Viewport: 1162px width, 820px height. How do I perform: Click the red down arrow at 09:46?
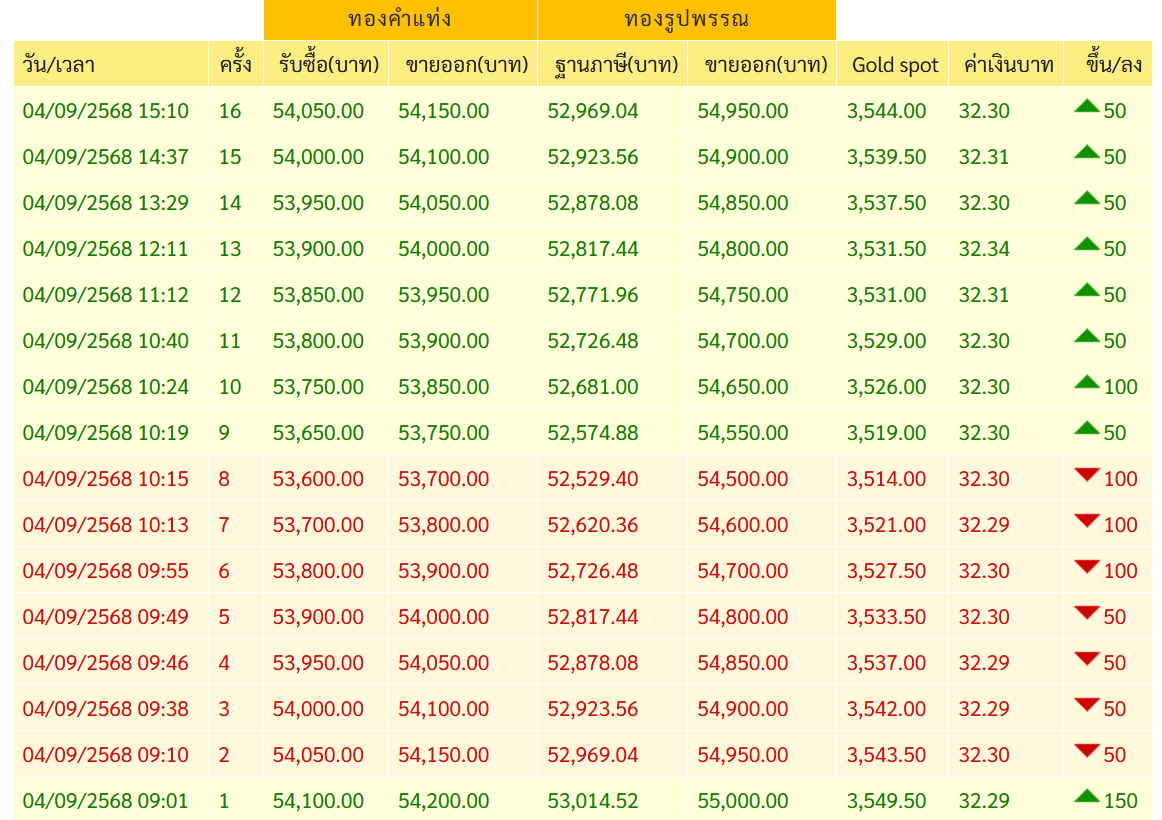pos(1086,659)
